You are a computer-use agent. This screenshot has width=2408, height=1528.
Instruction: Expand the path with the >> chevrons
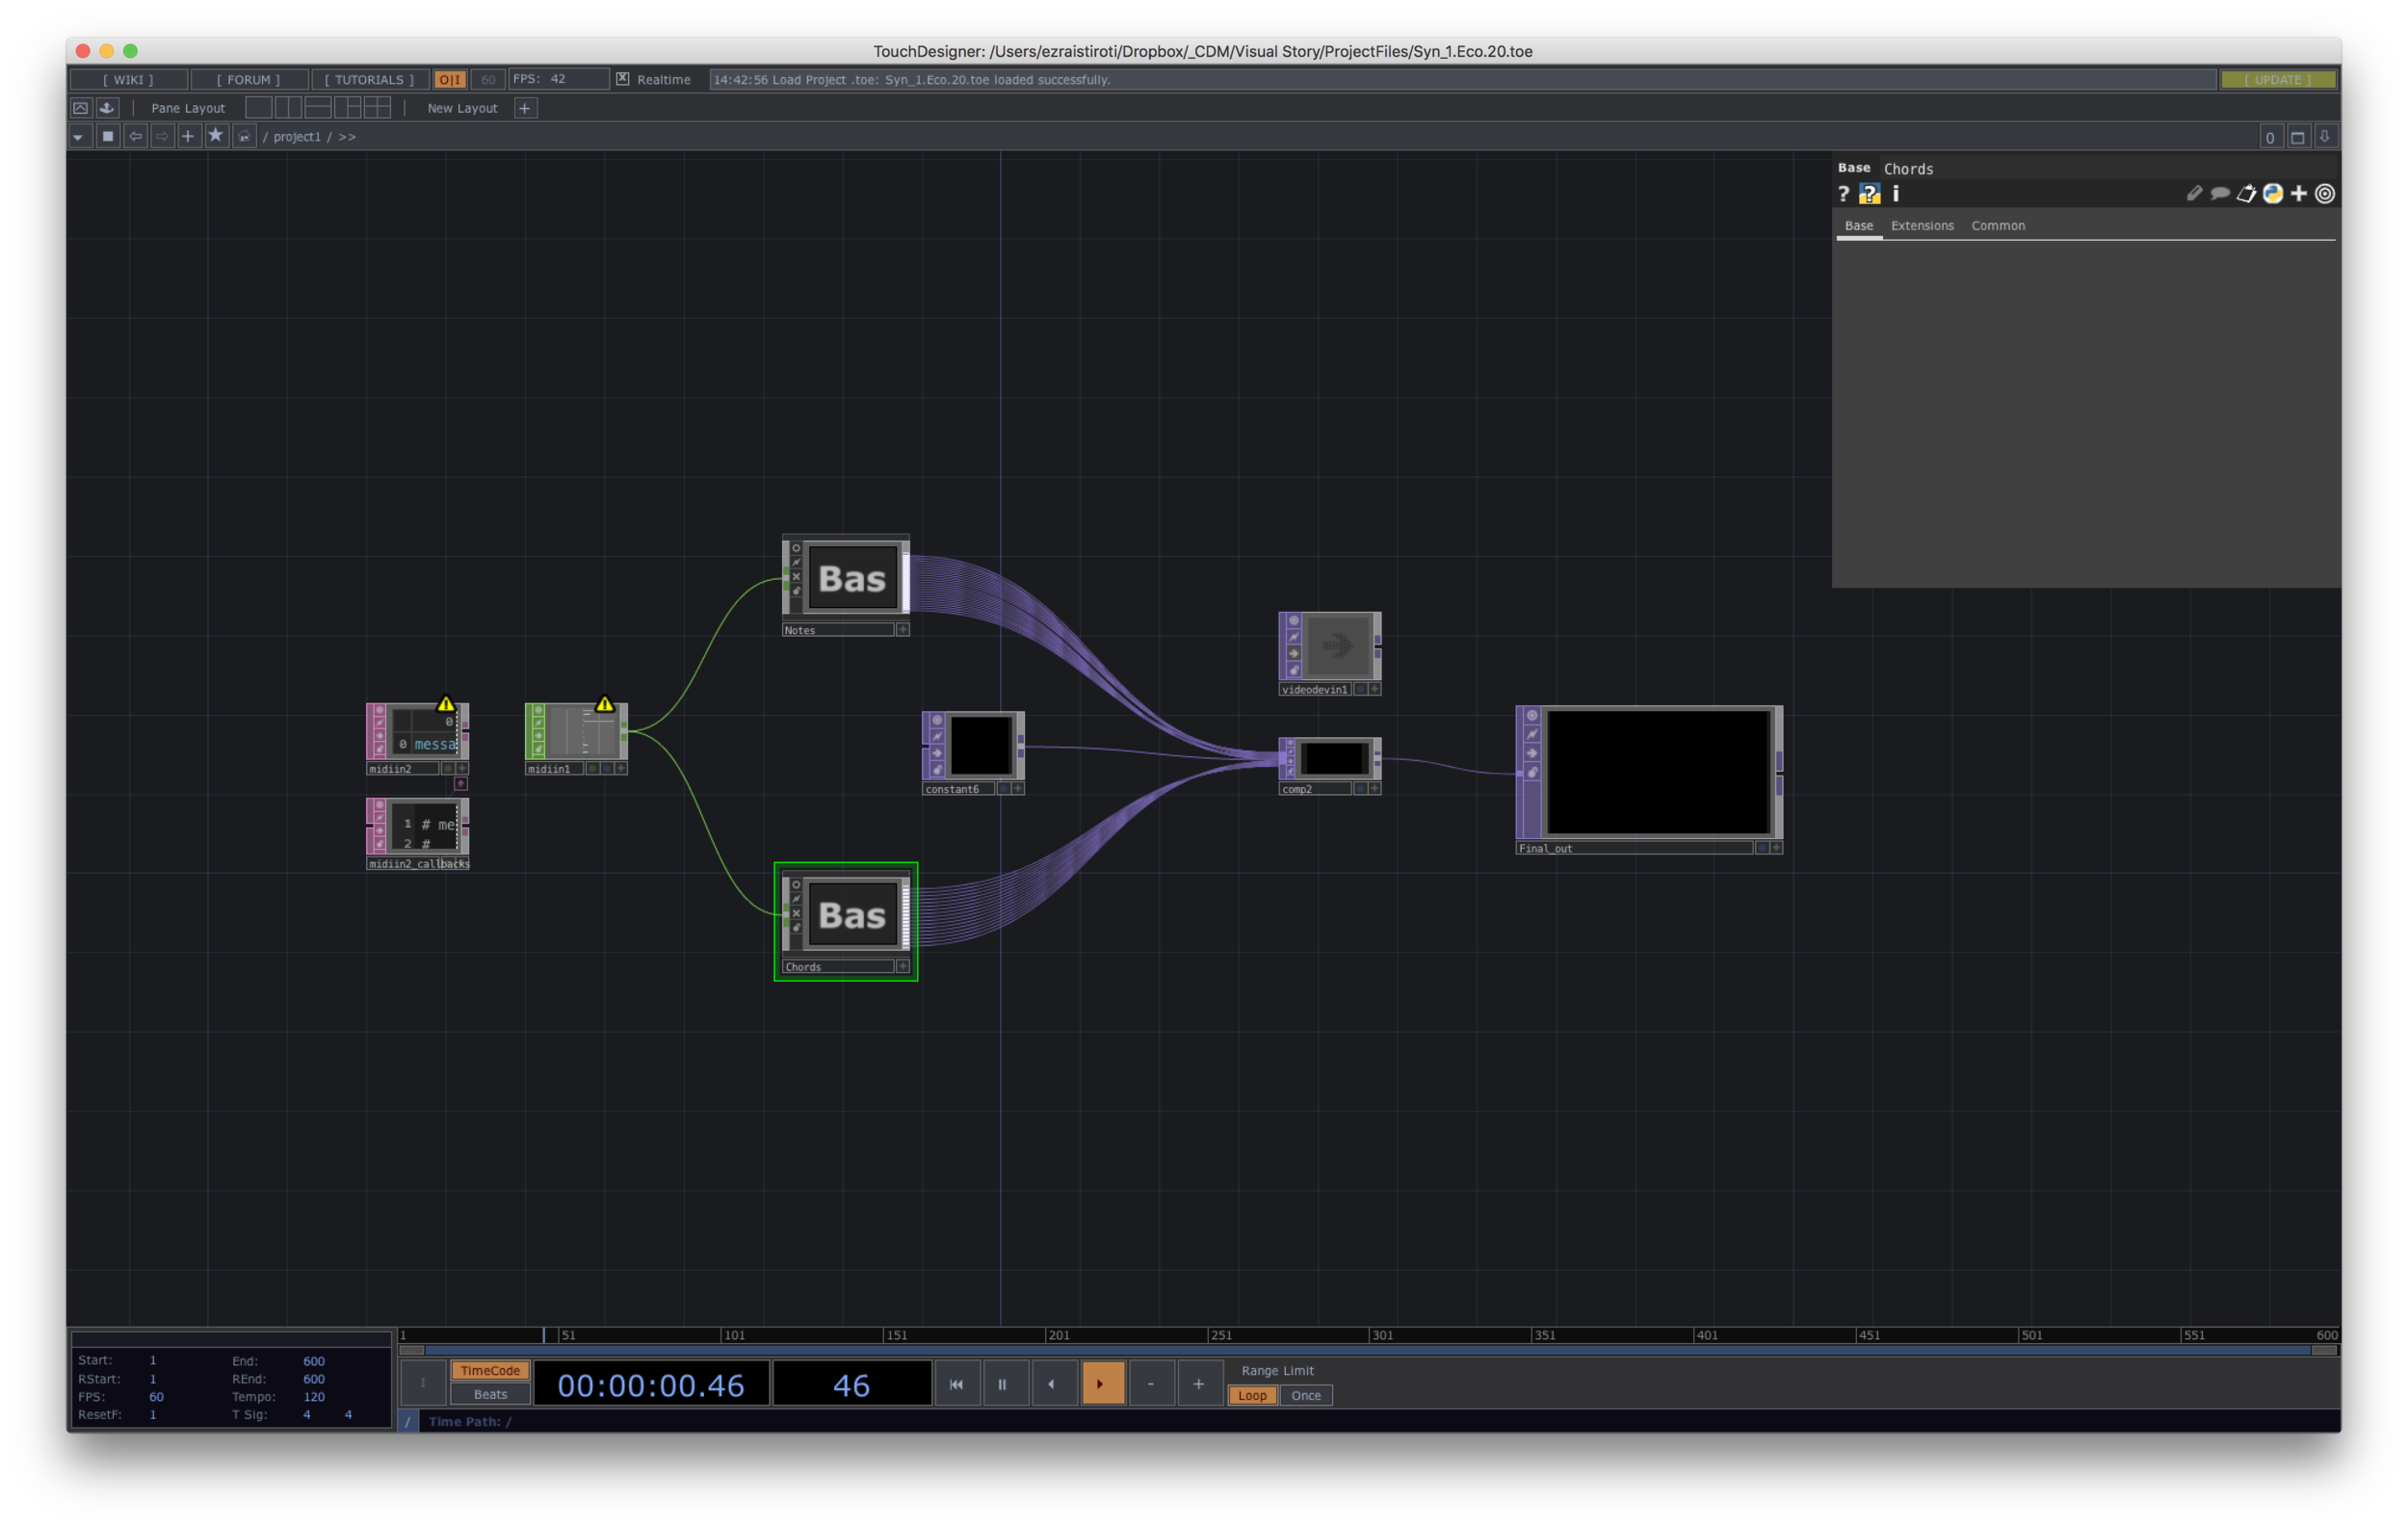click(x=347, y=136)
